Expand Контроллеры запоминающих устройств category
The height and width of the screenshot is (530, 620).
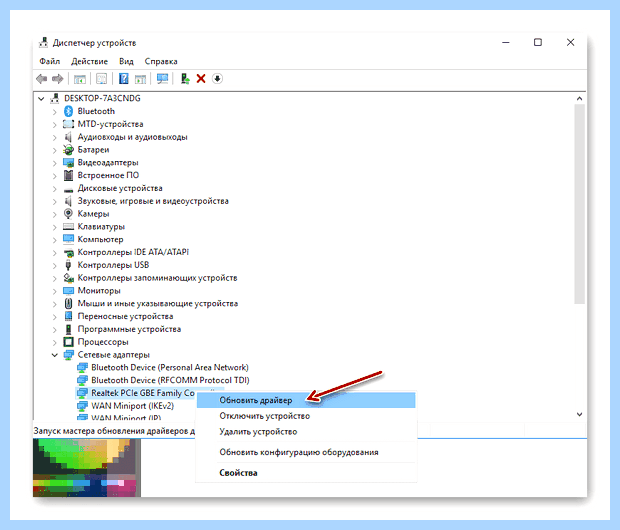55,278
